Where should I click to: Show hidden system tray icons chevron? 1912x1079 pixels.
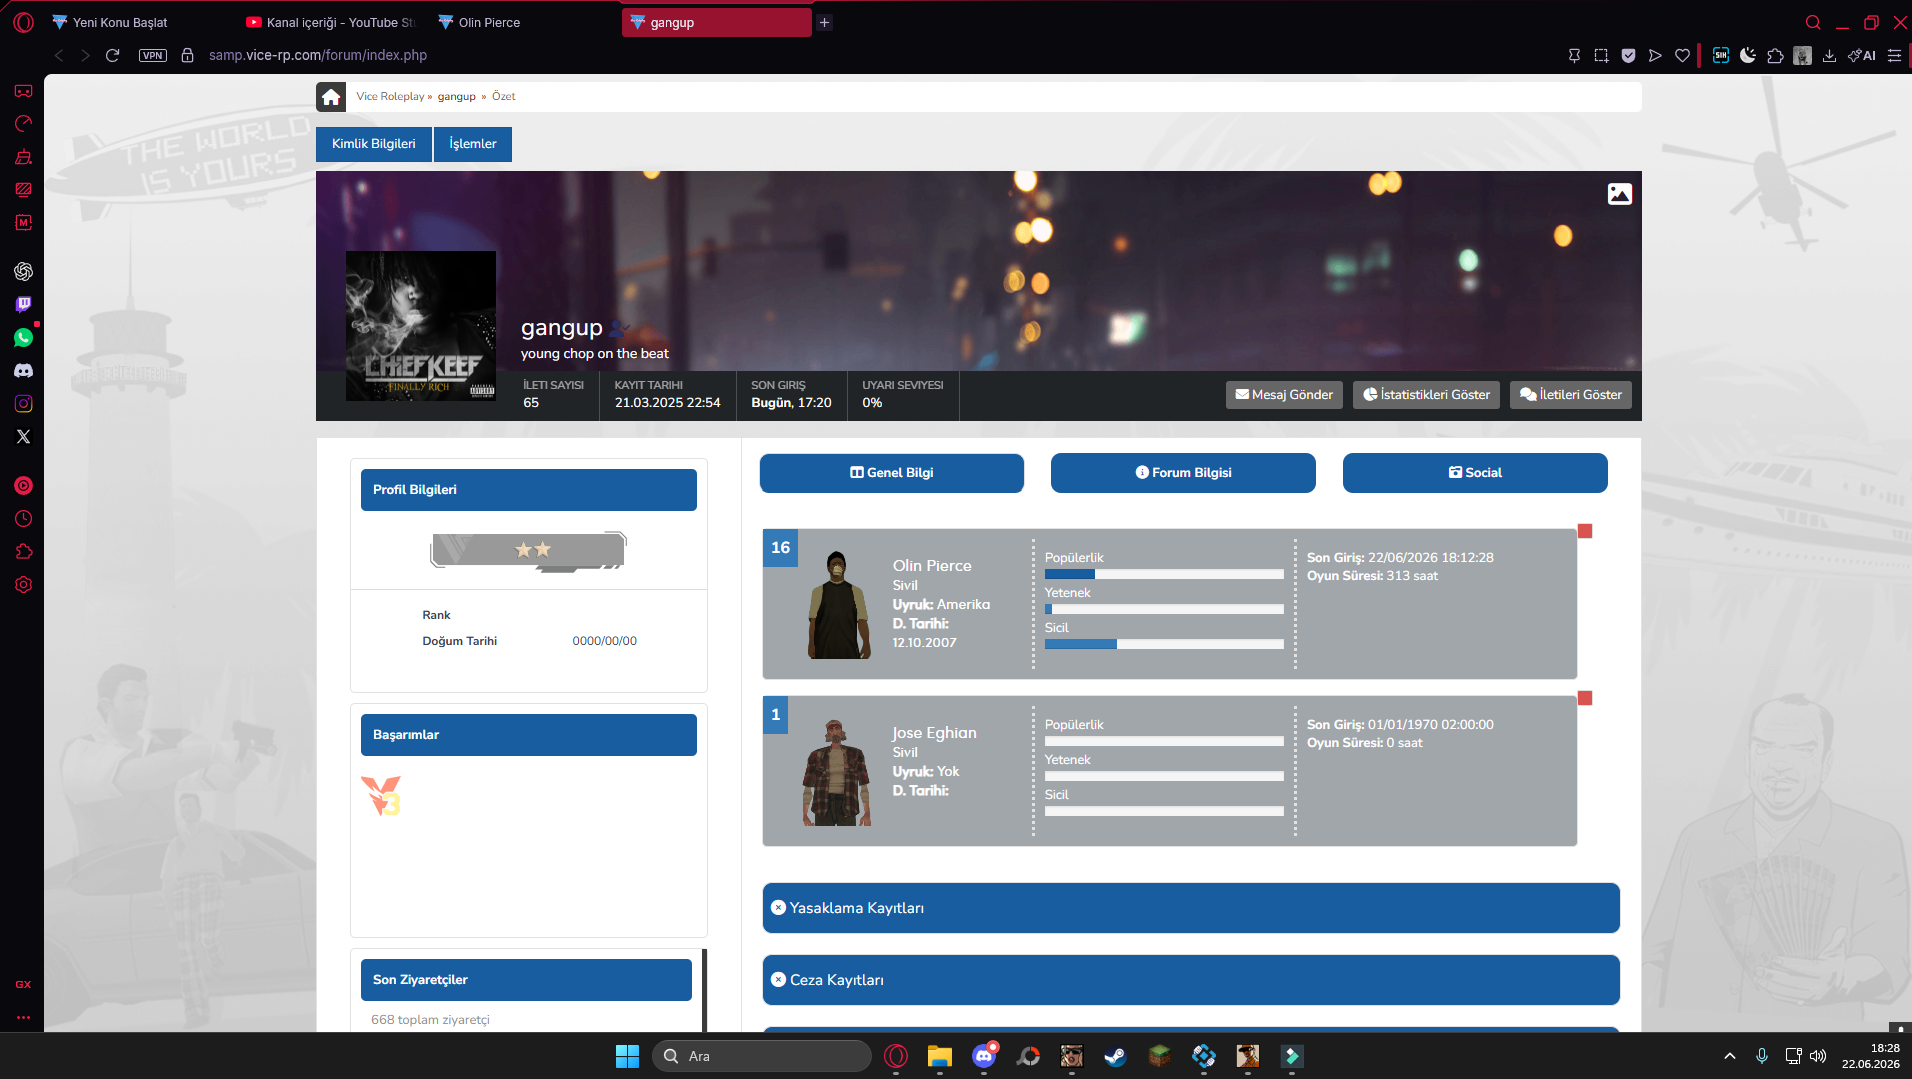click(x=1729, y=1056)
